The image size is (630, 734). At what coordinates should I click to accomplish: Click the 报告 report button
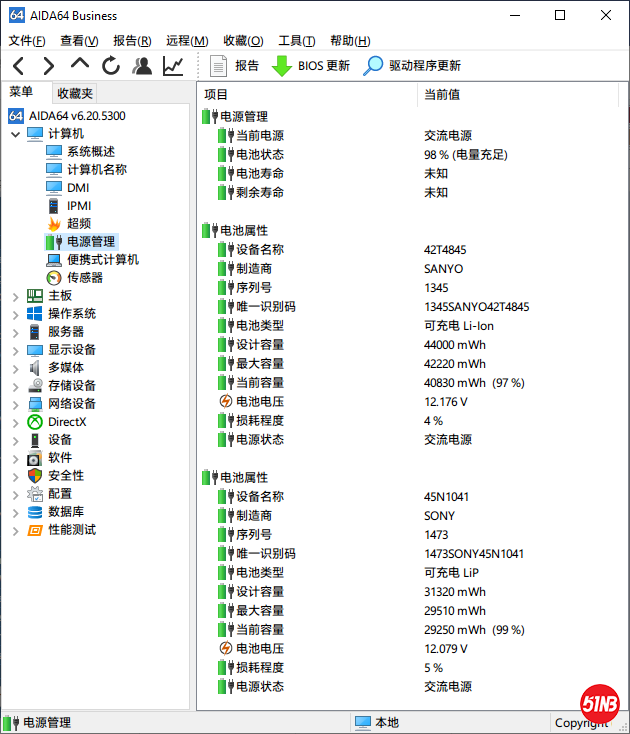(234, 66)
